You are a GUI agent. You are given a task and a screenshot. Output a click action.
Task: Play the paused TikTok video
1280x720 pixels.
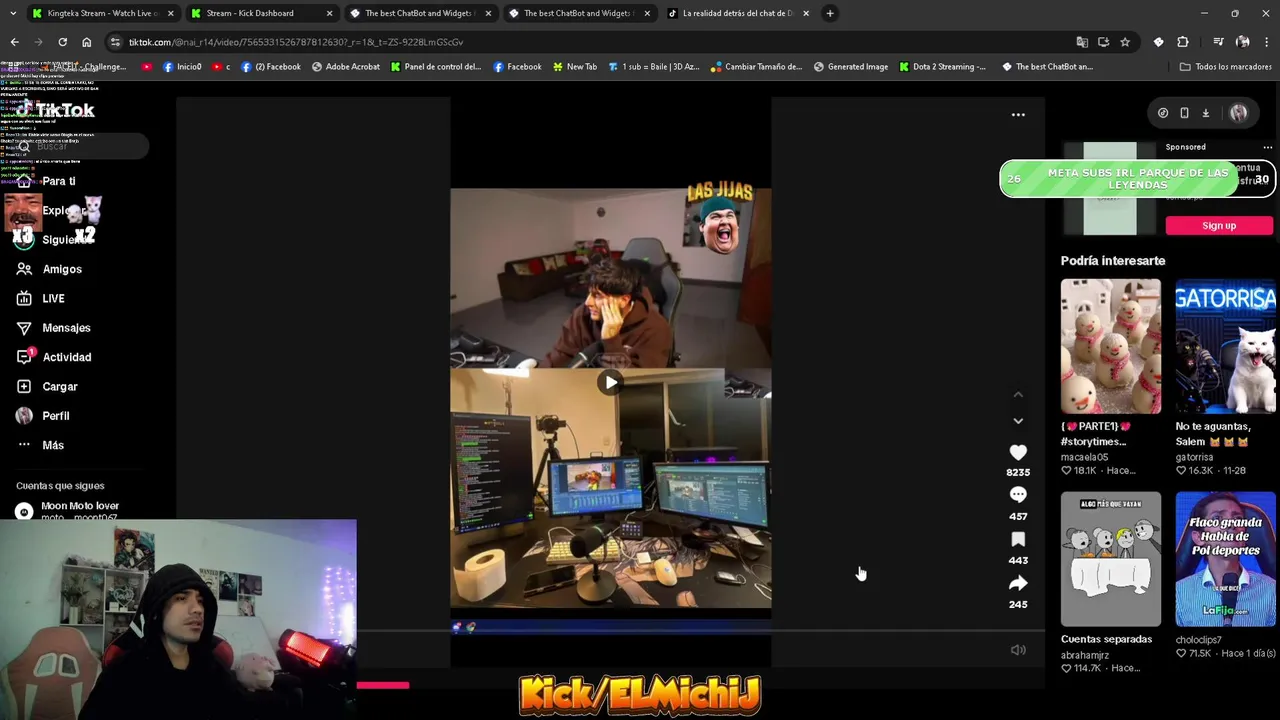pos(611,382)
